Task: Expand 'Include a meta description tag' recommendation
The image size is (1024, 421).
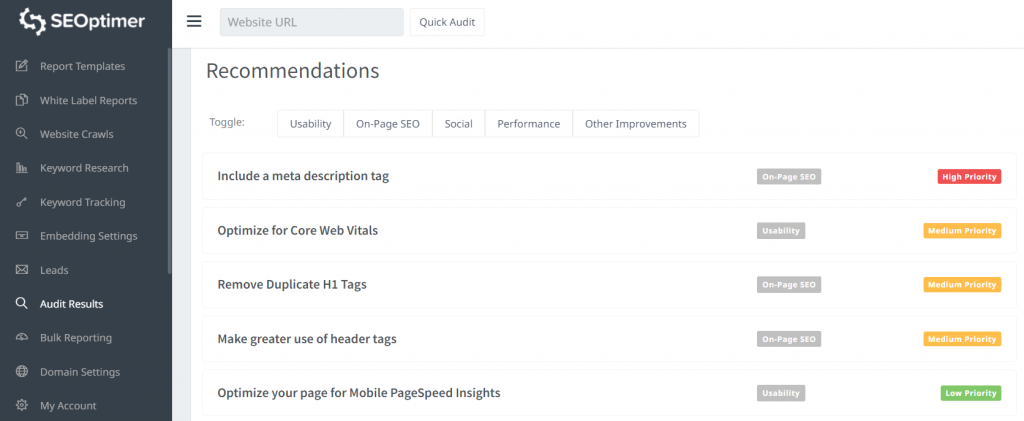Action: click(303, 176)
